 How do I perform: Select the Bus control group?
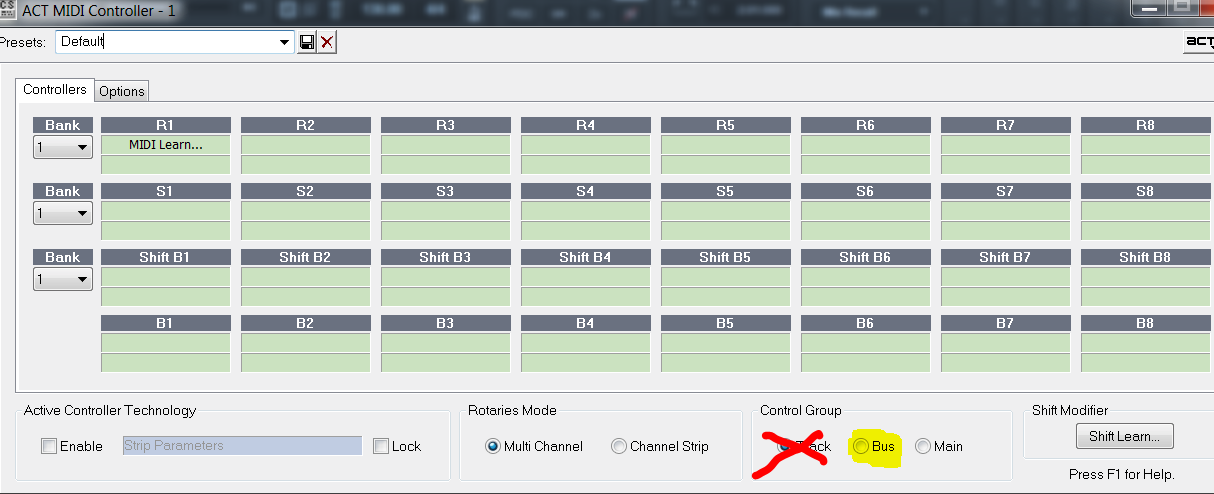[861, 446]
